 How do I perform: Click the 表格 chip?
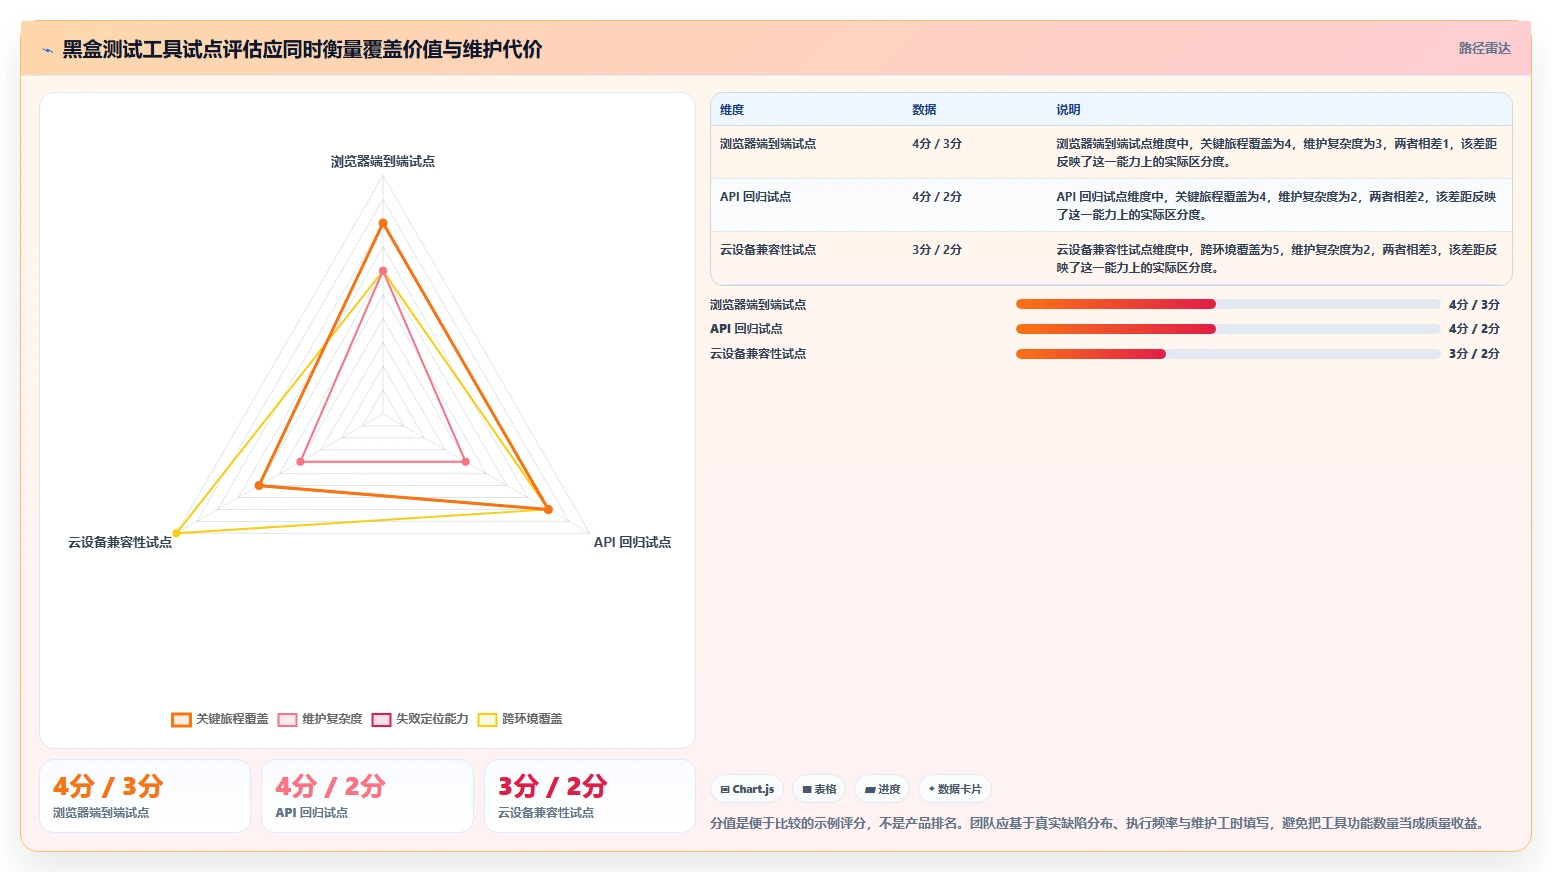point(819,789)
